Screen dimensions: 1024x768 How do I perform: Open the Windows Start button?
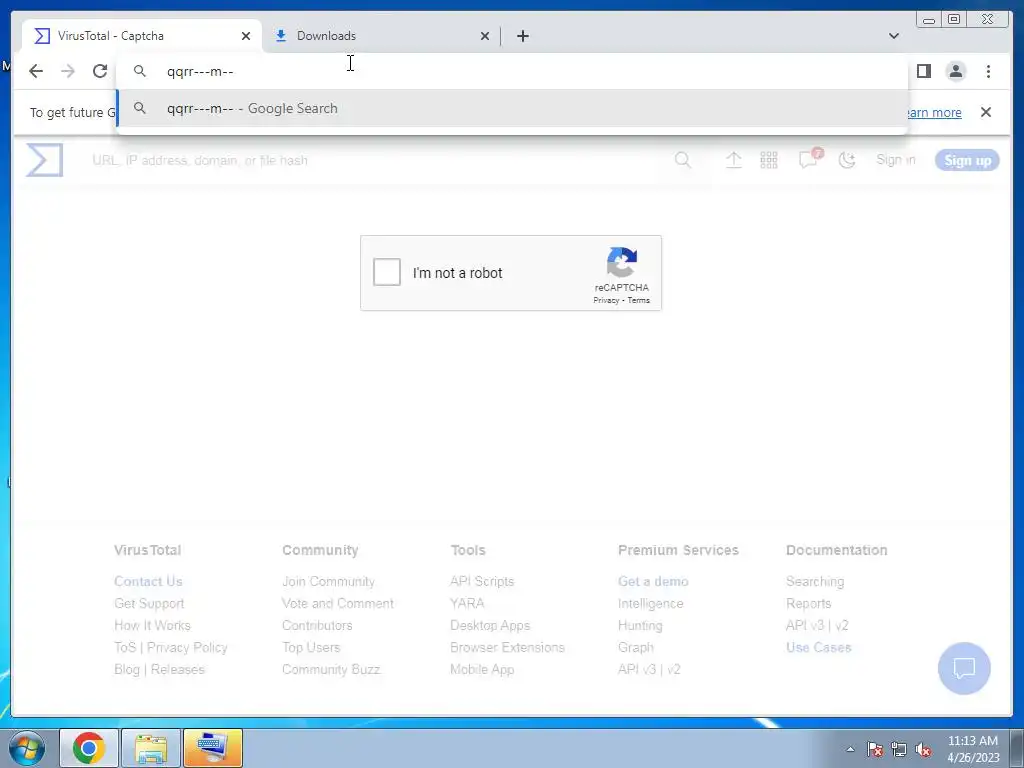[26, 748]
